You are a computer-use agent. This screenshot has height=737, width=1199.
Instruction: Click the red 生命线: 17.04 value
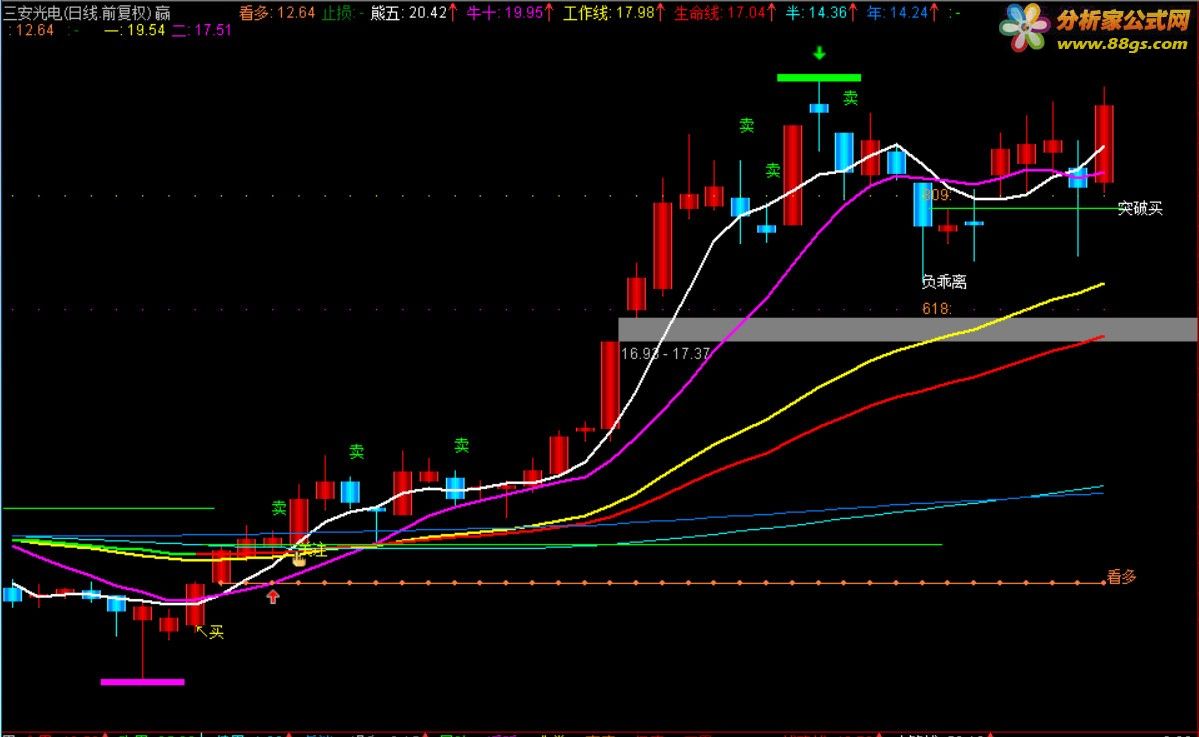tap(720, 13)
